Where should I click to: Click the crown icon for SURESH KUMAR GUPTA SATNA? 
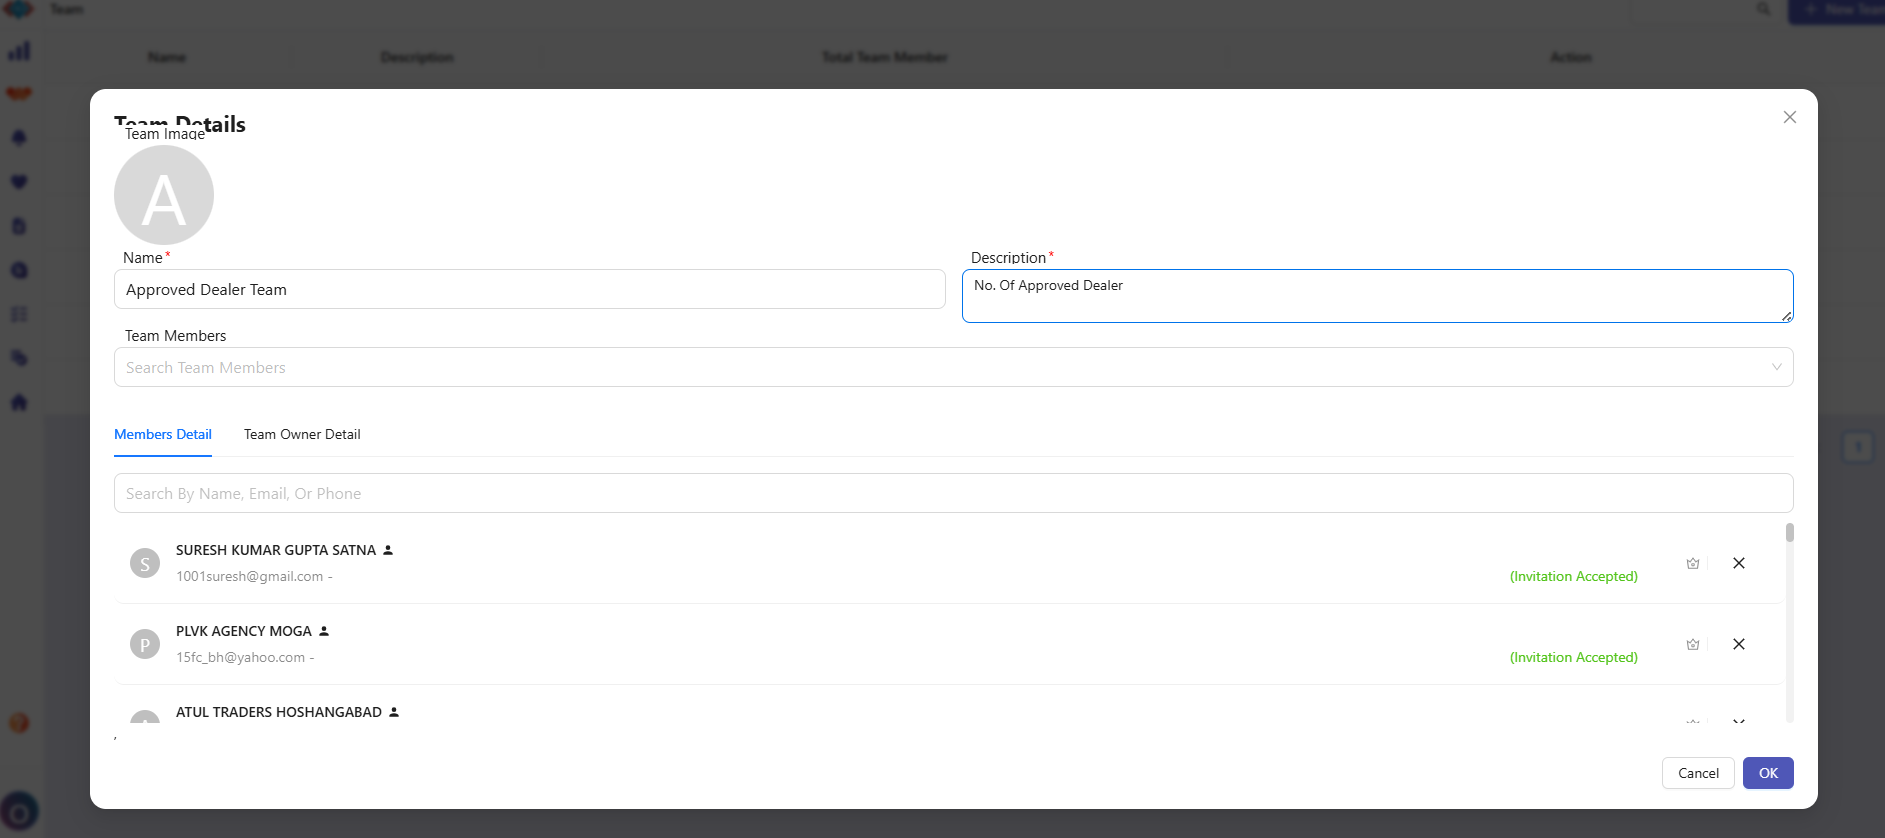pos(1693,563)
